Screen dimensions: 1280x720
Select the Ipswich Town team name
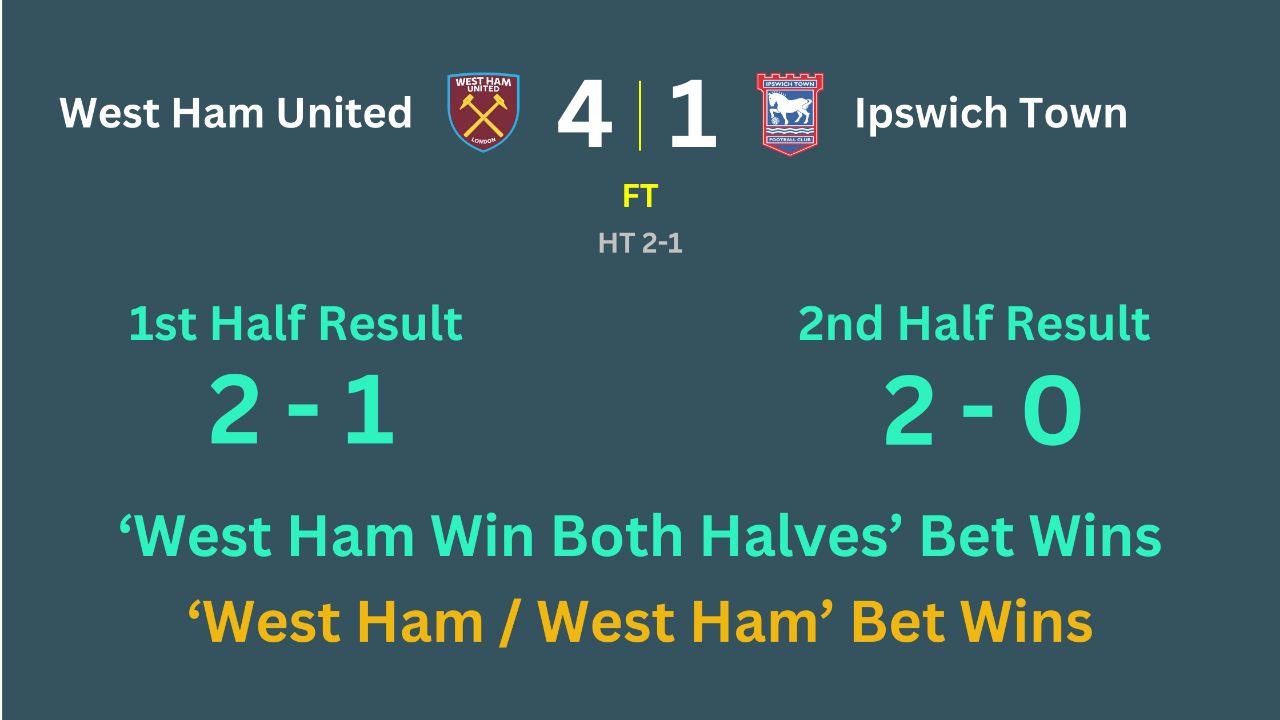click(991, 114)
